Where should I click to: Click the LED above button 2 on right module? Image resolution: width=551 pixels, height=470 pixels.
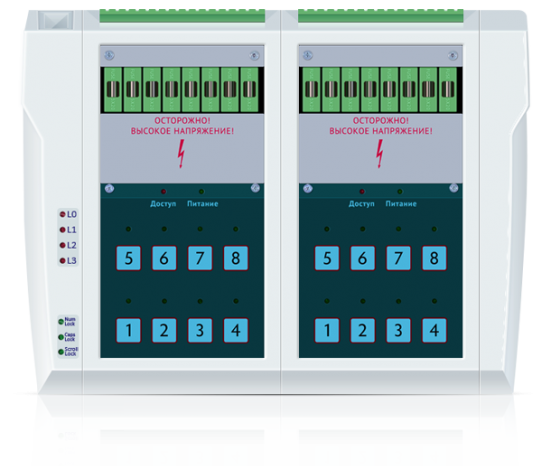363,301
